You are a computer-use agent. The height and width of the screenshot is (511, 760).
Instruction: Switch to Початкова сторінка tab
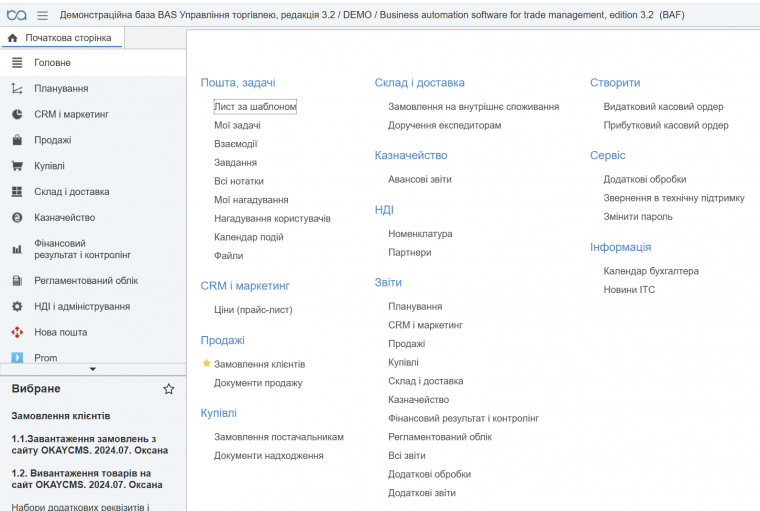click(62, 38)
